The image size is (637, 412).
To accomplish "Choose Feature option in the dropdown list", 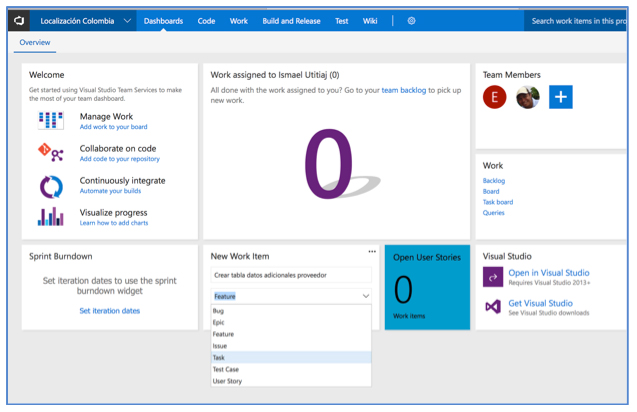I will [291, 334].
